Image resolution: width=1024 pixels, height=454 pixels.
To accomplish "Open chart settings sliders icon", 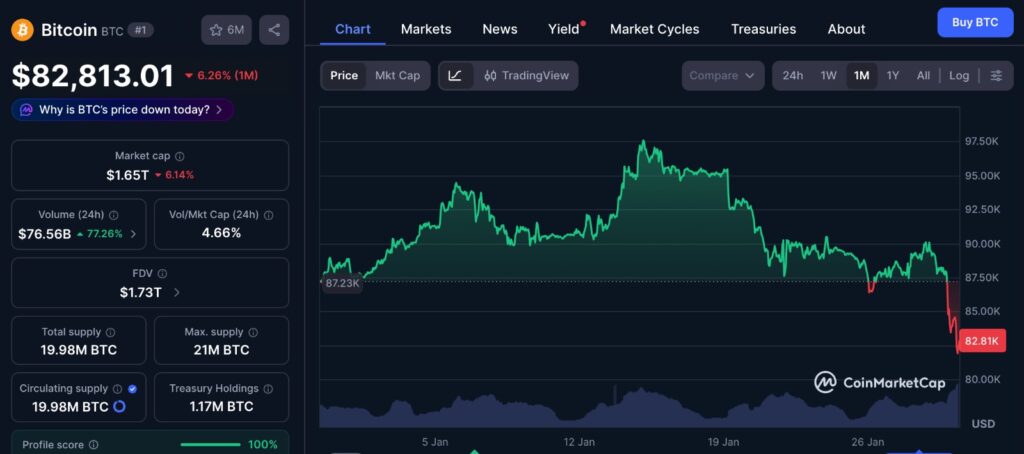I will (x=996, y=76).
